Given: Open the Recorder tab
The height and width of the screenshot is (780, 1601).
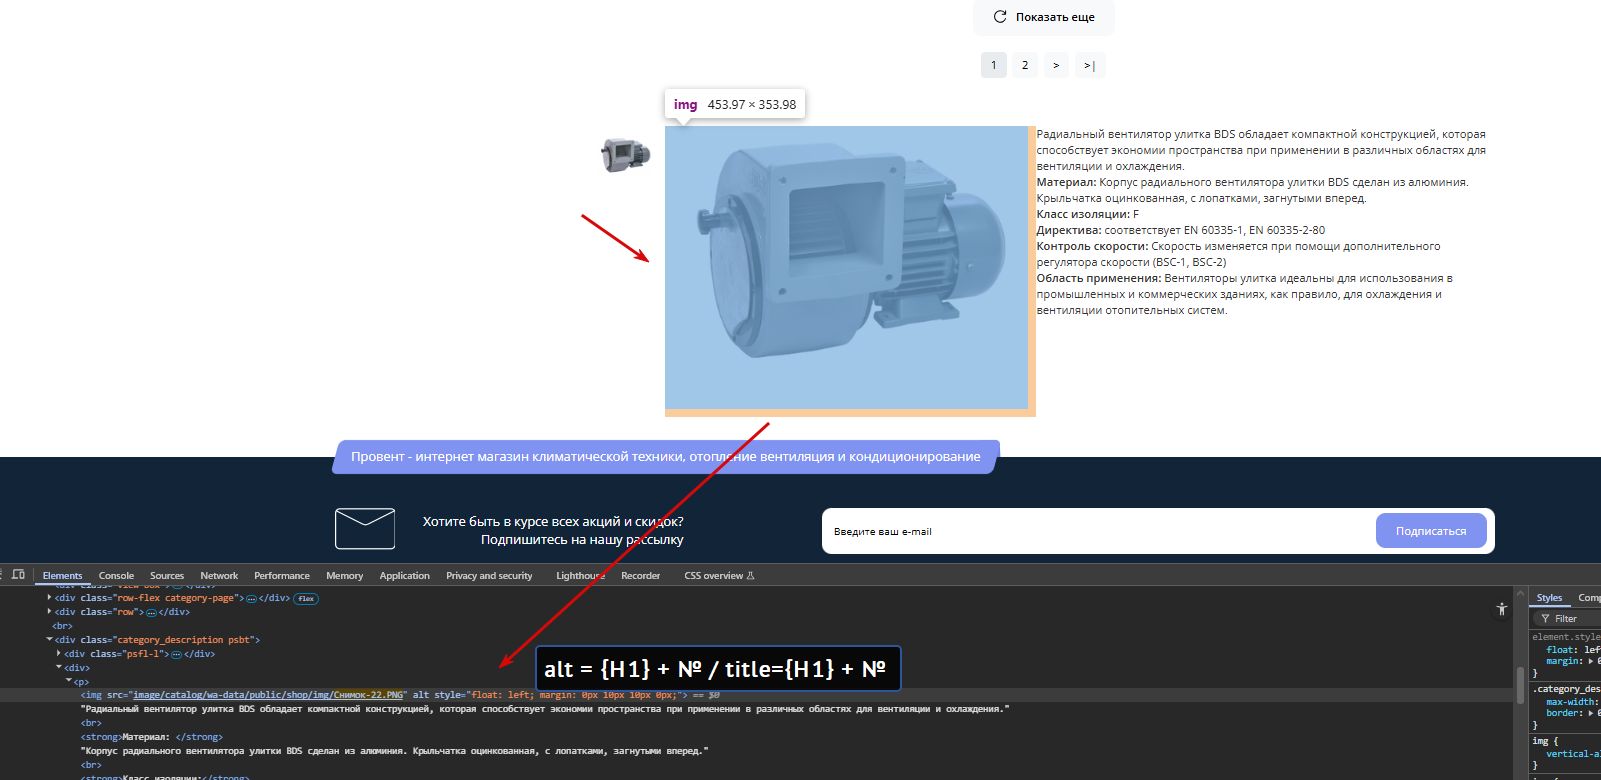Looking at the screenshot, I should click(640, 576).
